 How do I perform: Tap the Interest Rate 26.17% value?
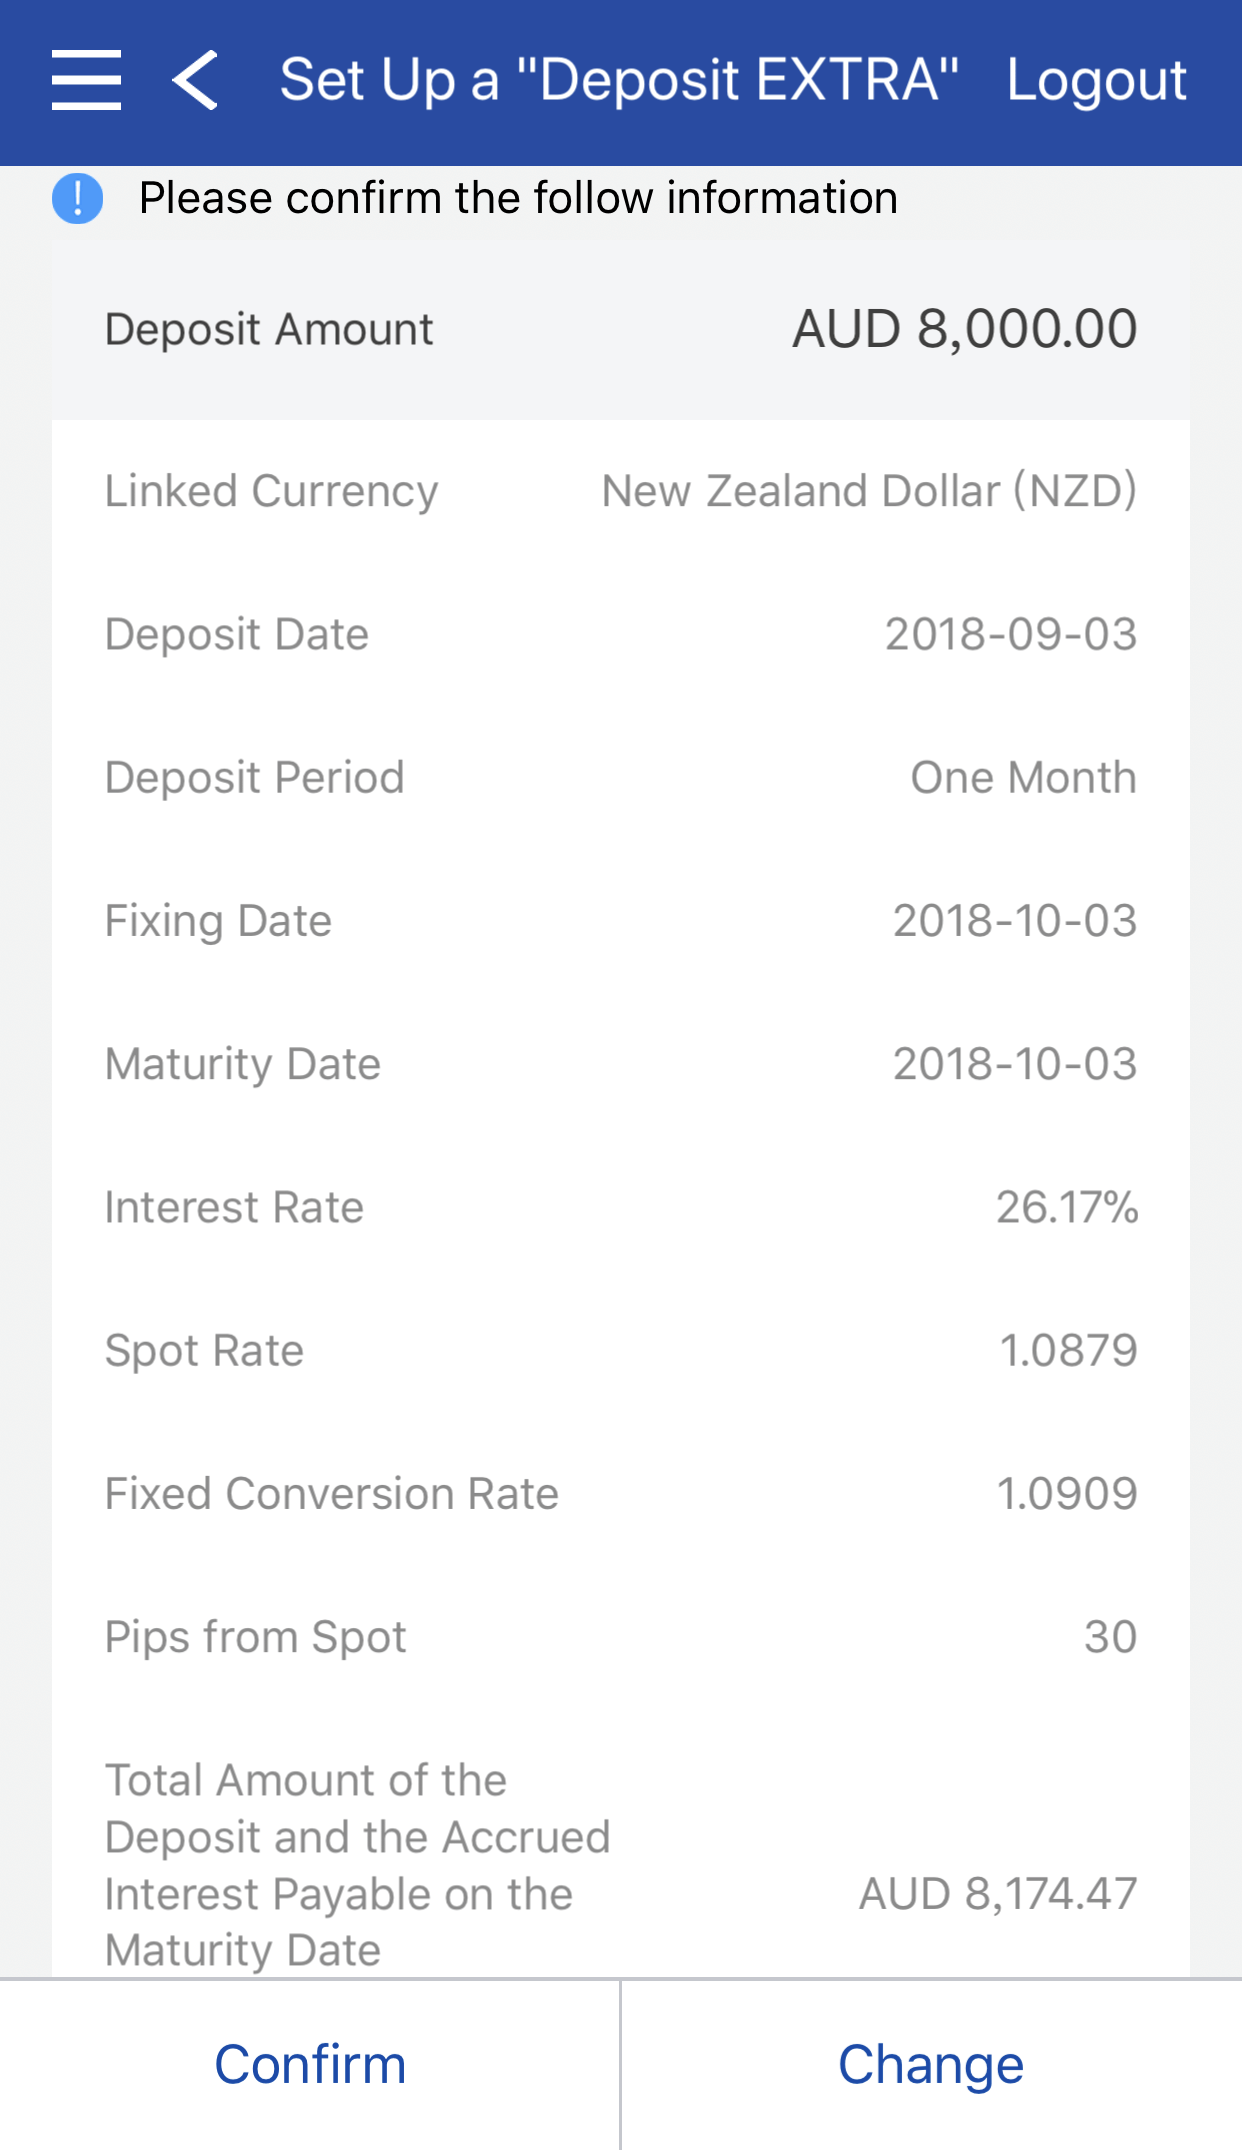pos(1066,1207)
